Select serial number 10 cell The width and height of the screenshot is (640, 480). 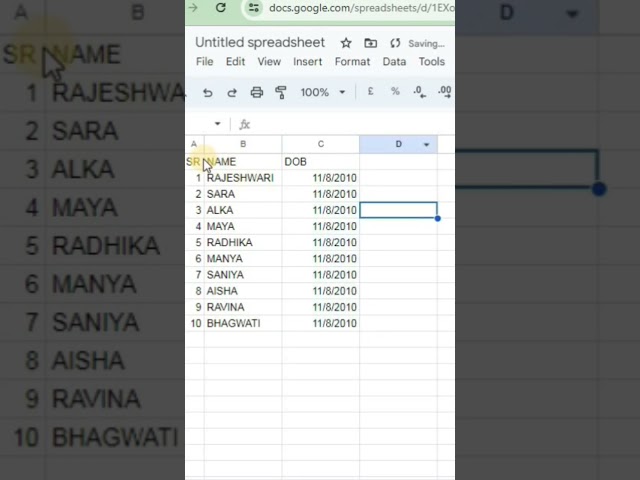(195, 323)
